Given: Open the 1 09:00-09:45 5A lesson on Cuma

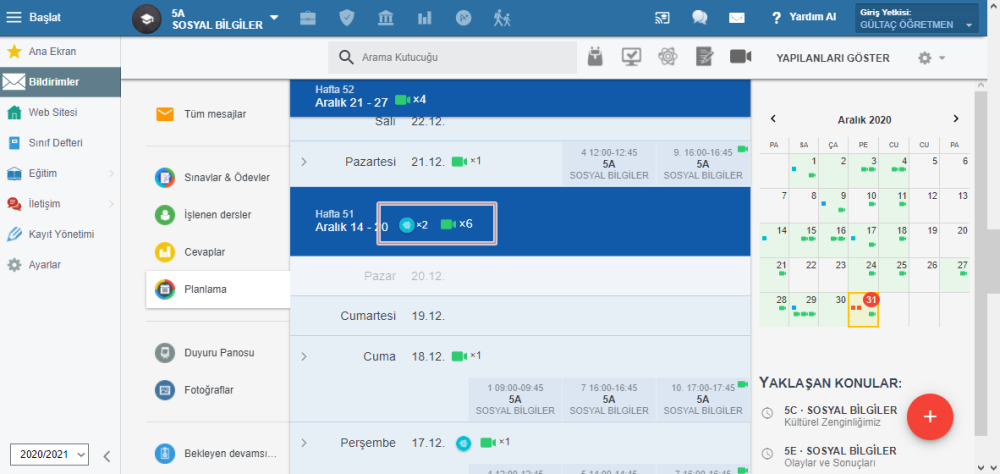Looking at the screenshot, I should click(x=515, y=399).
